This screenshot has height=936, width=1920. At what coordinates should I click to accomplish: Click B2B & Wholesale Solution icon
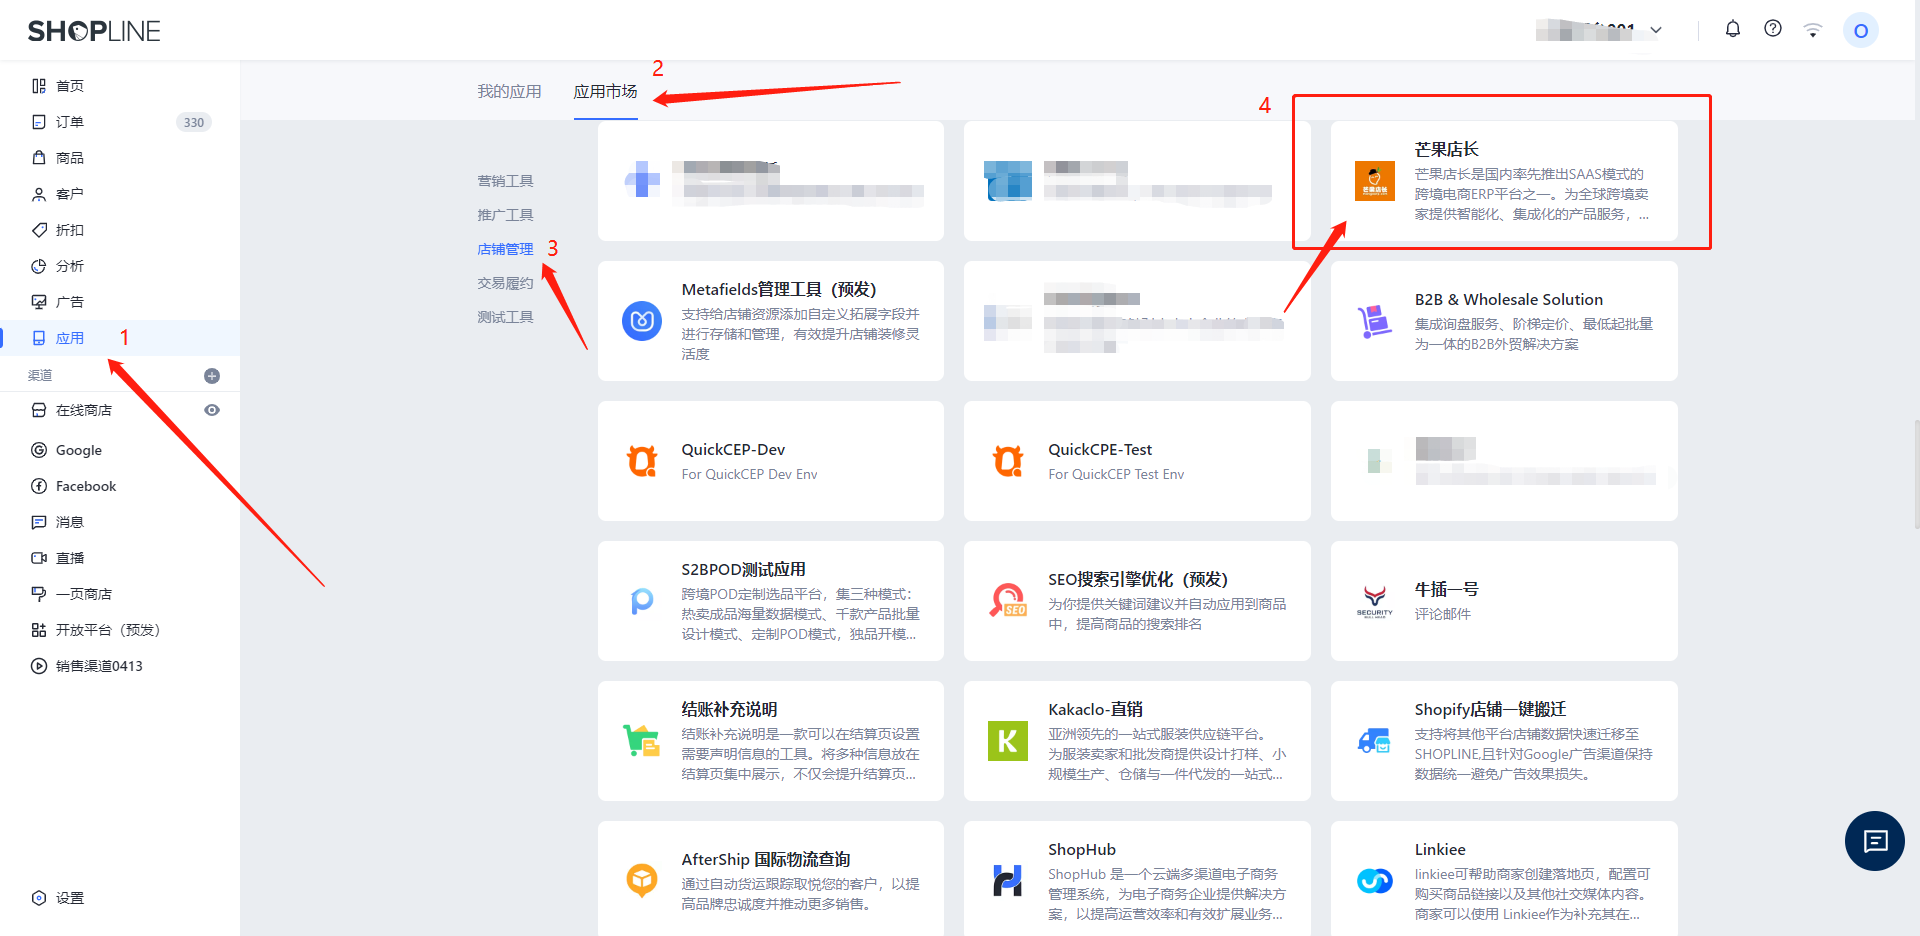(1374, 321)
